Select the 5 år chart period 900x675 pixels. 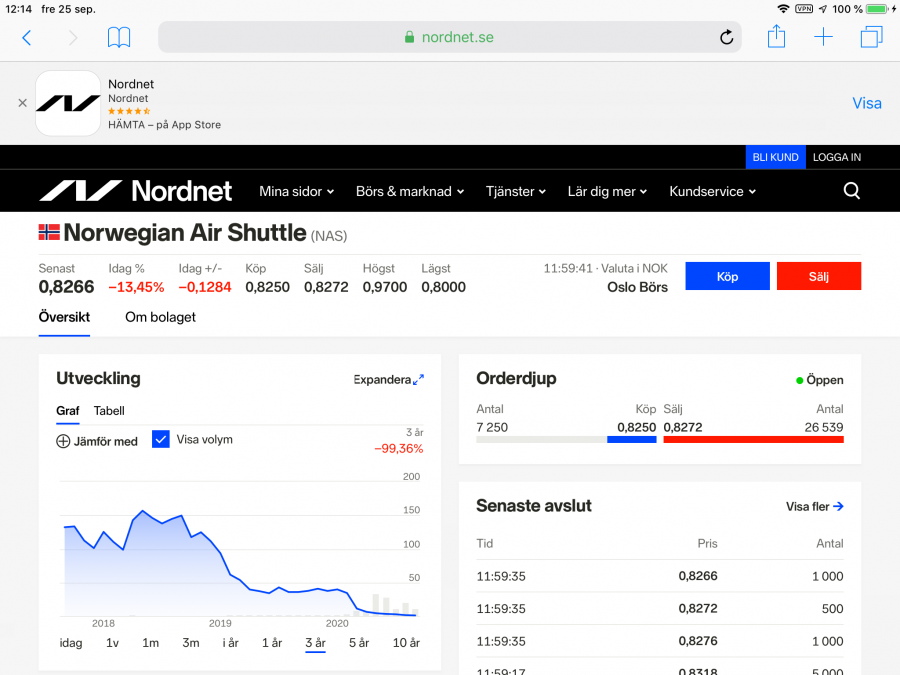(x=359, y=643)
